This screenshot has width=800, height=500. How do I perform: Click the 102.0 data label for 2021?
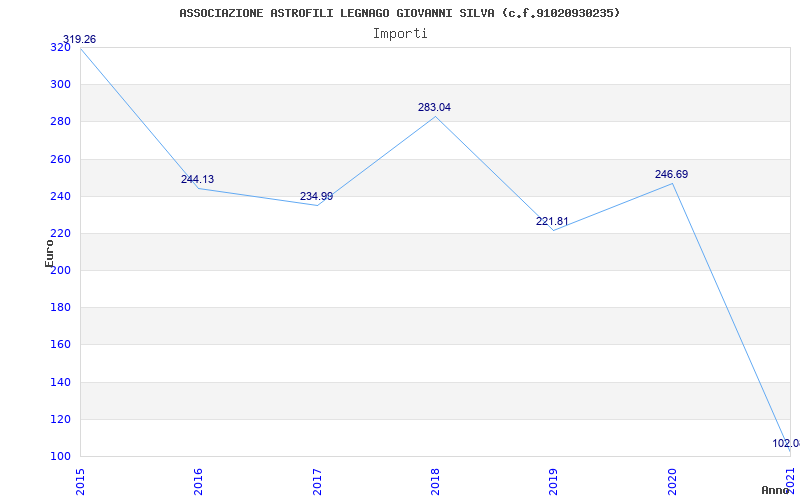786,444
